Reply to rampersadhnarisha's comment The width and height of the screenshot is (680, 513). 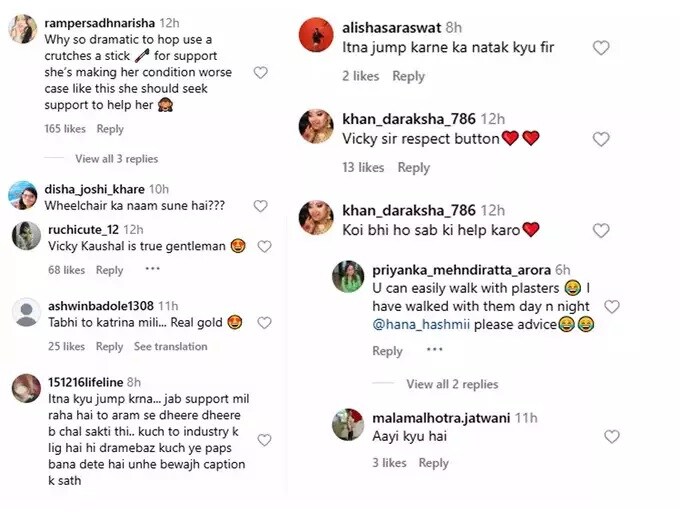pos(110,129)
